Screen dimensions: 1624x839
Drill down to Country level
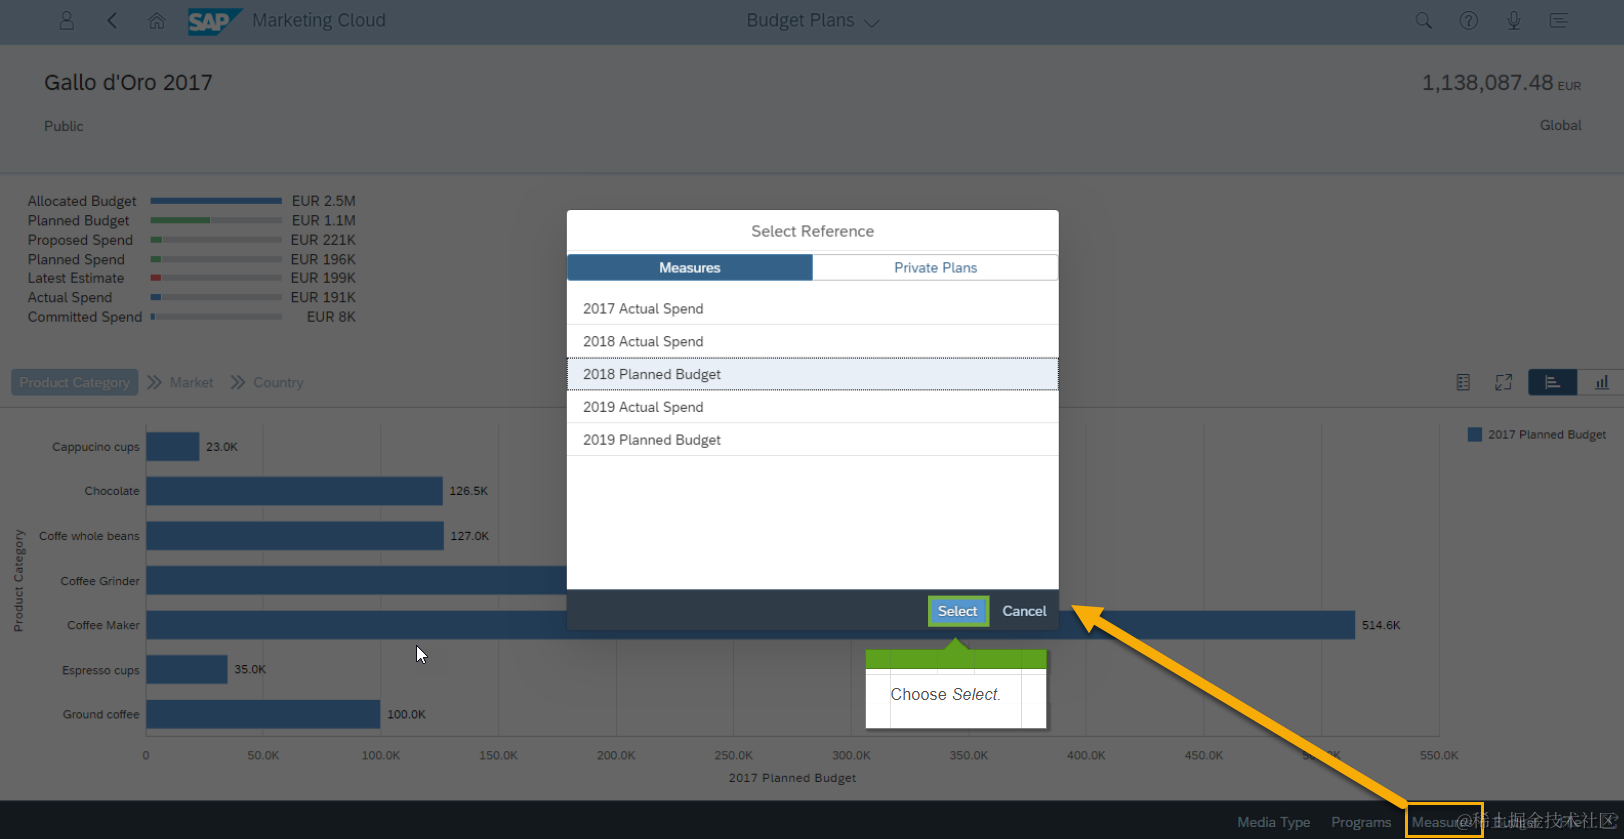[x=278, y=382]
